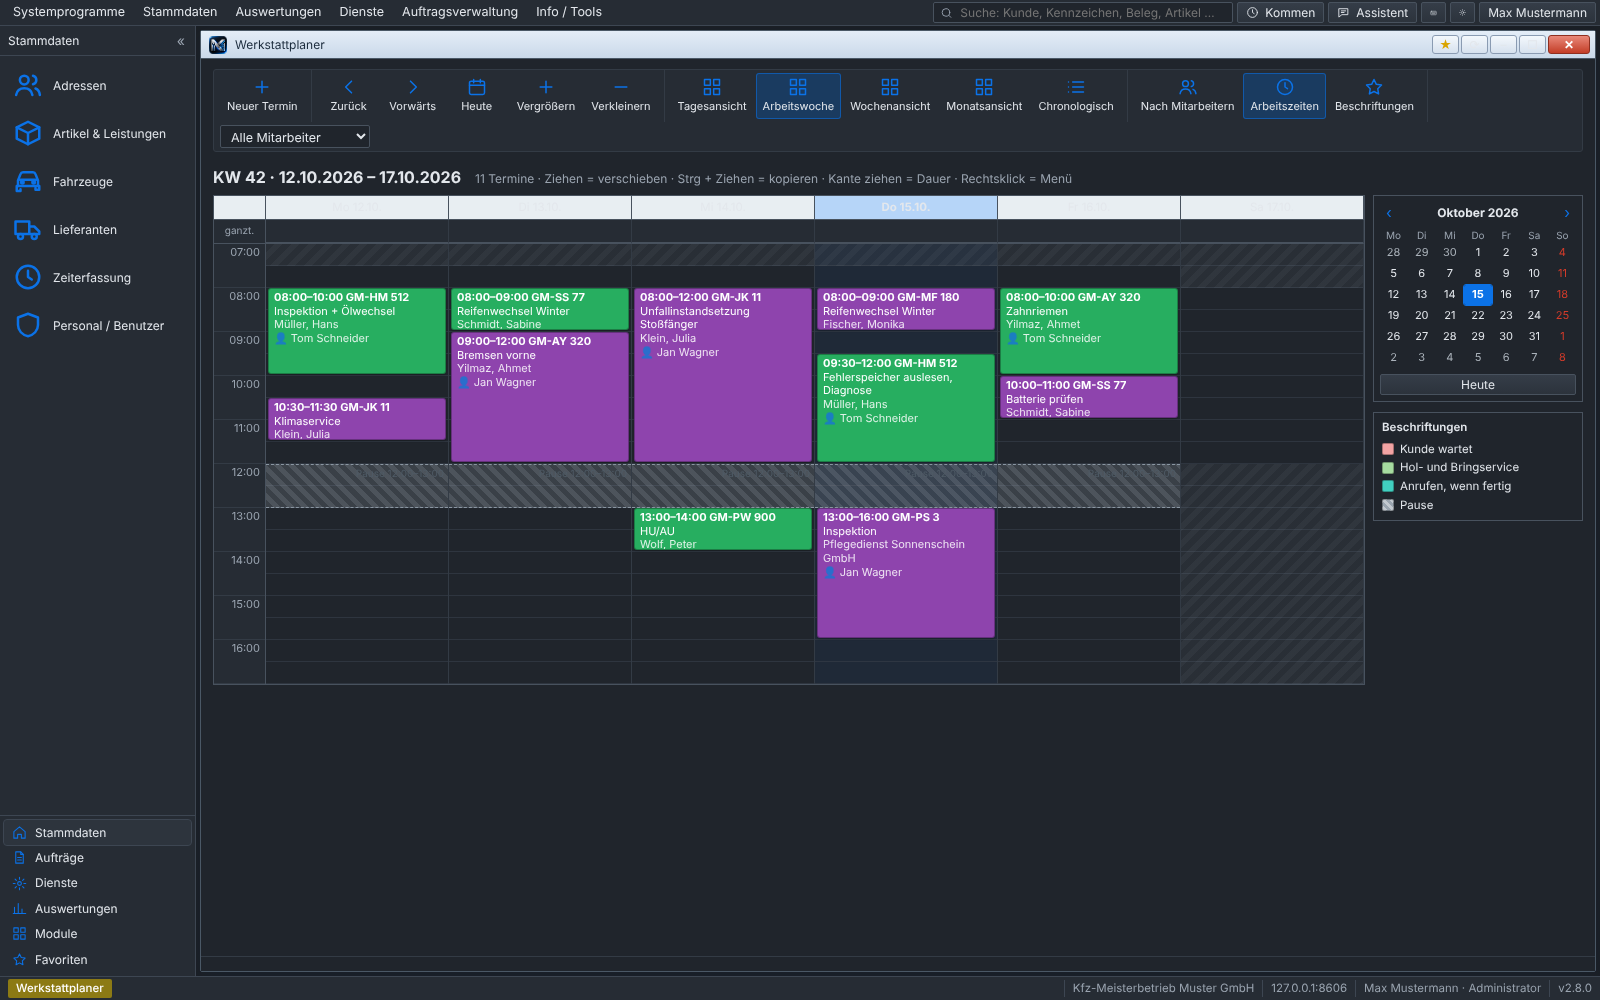Open Zeiterfassung in the sidebar

[98, 278]
